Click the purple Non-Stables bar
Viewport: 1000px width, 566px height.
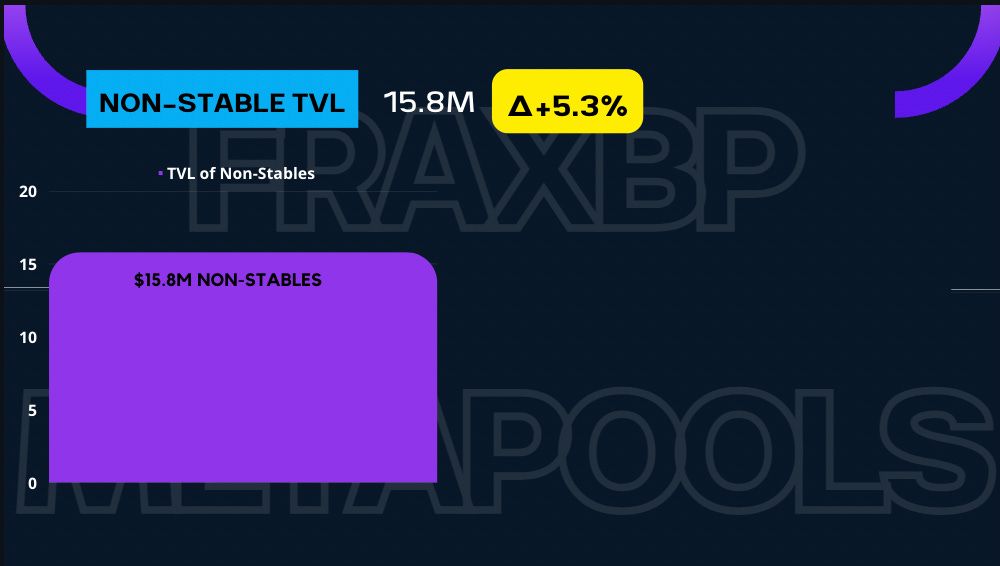click(x=242, y=390)
